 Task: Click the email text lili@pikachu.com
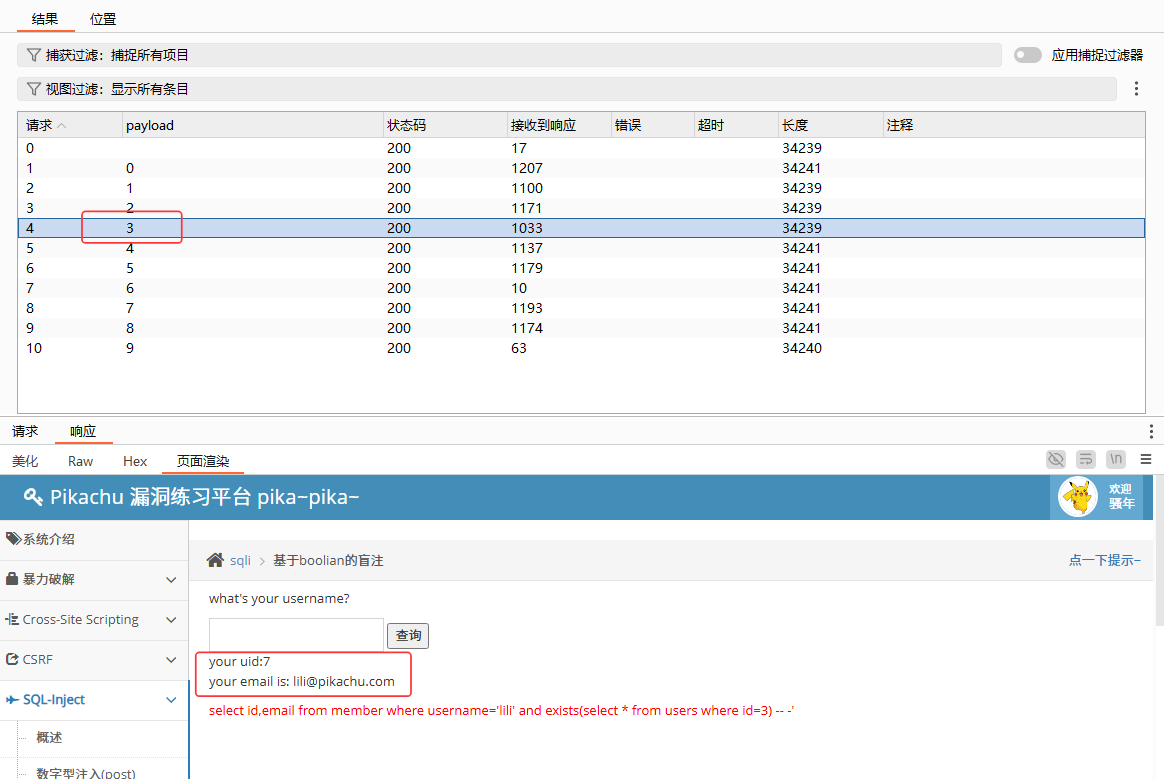pyautogui.click(x=344, y=682)
